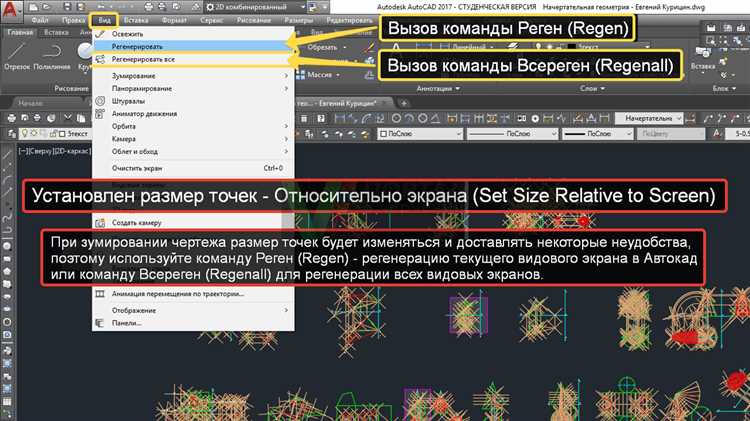
Task: Open the AutoCAD application menu logo
Action: 11,10
